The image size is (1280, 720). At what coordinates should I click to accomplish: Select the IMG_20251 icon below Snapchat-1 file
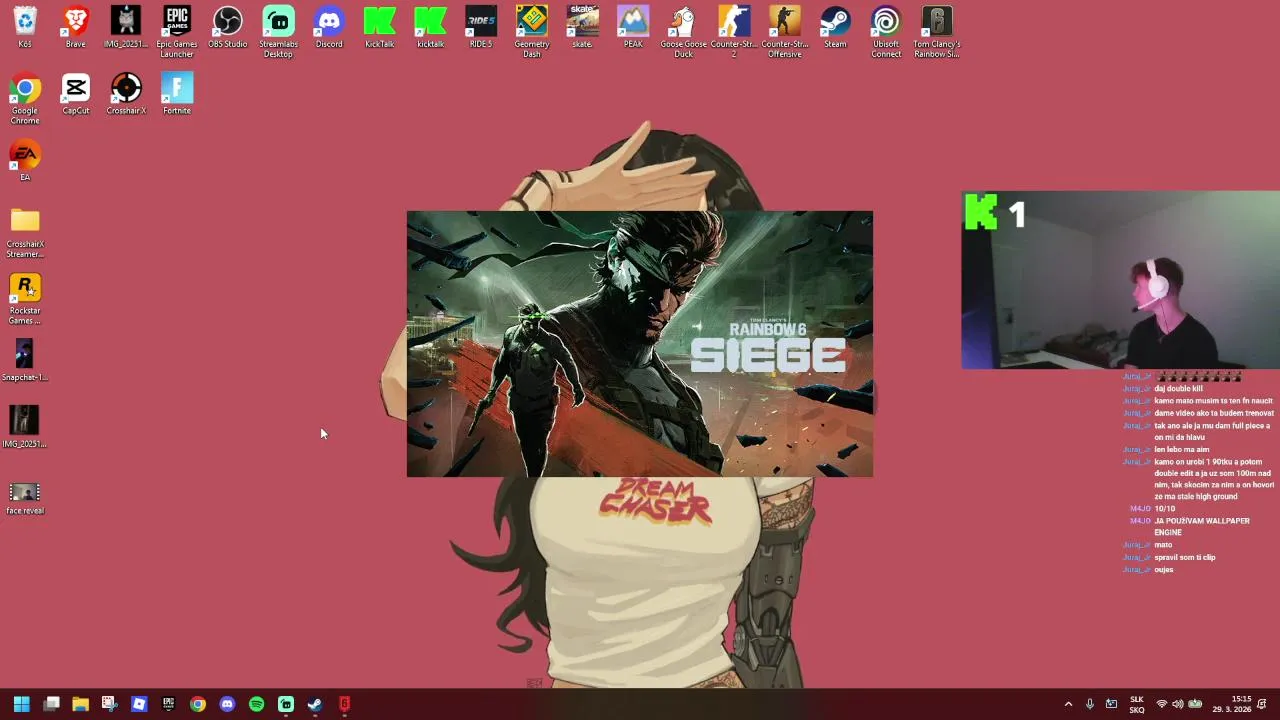tap(25, 428)
